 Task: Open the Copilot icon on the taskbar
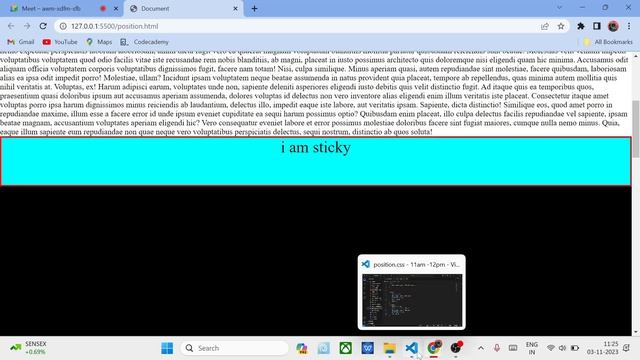click(302, 348)
